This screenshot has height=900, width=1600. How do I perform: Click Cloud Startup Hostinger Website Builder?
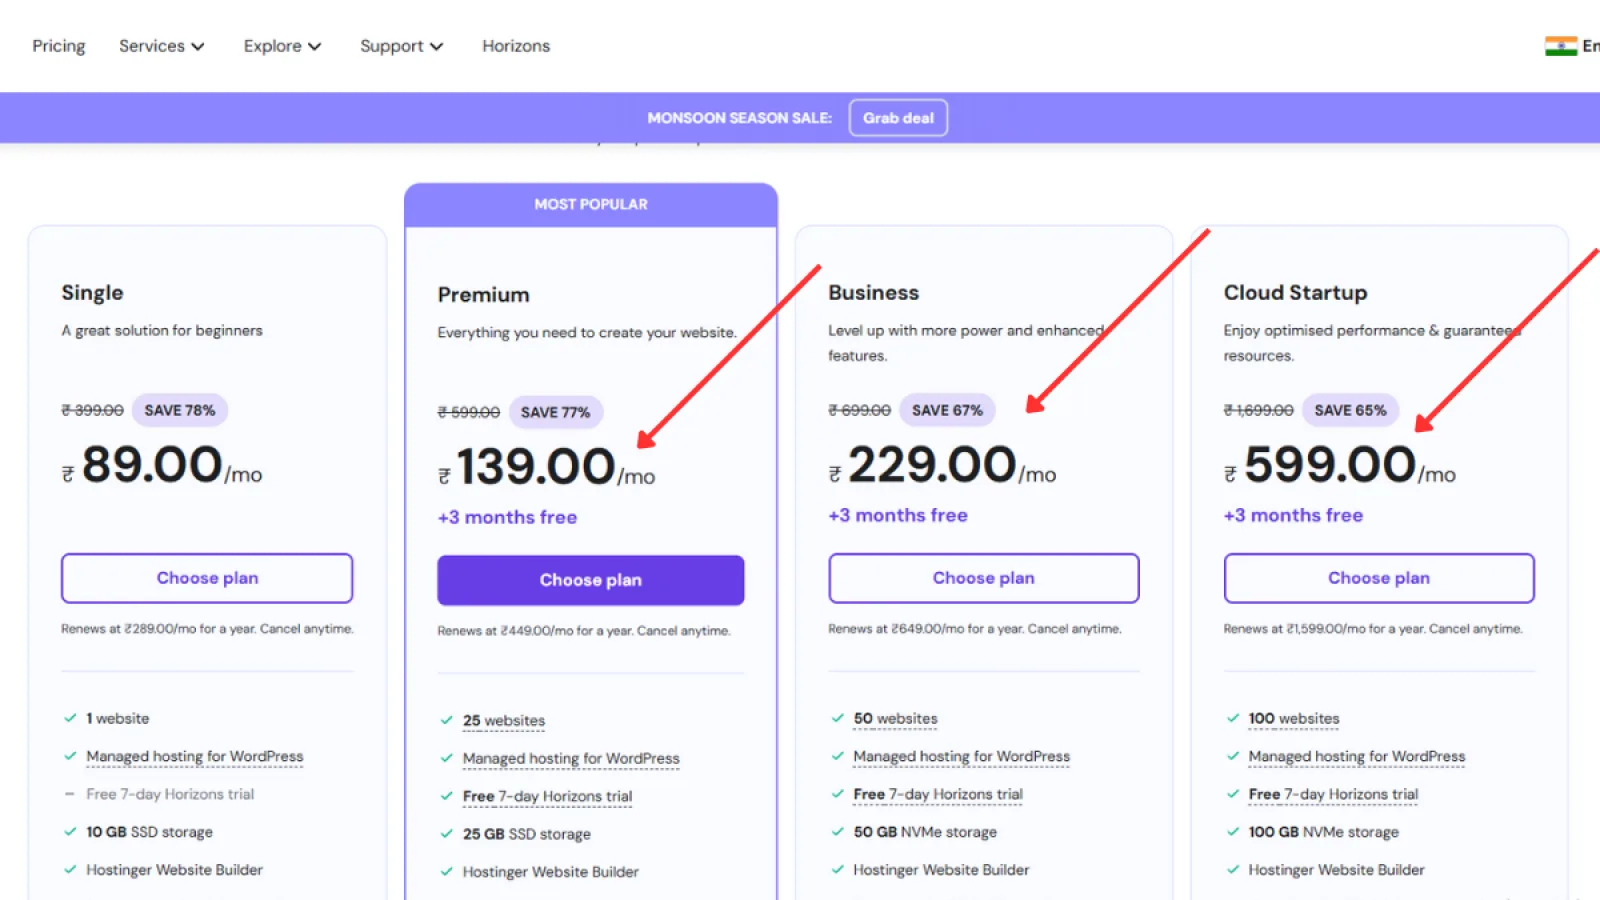pyautogui.click(x=1337, y=870)
